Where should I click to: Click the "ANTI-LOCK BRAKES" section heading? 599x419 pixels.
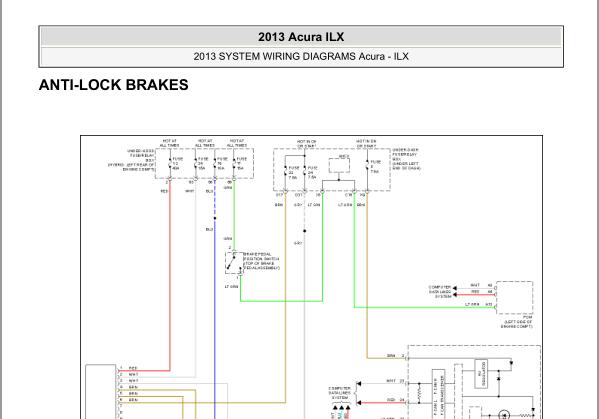(113, 85)
